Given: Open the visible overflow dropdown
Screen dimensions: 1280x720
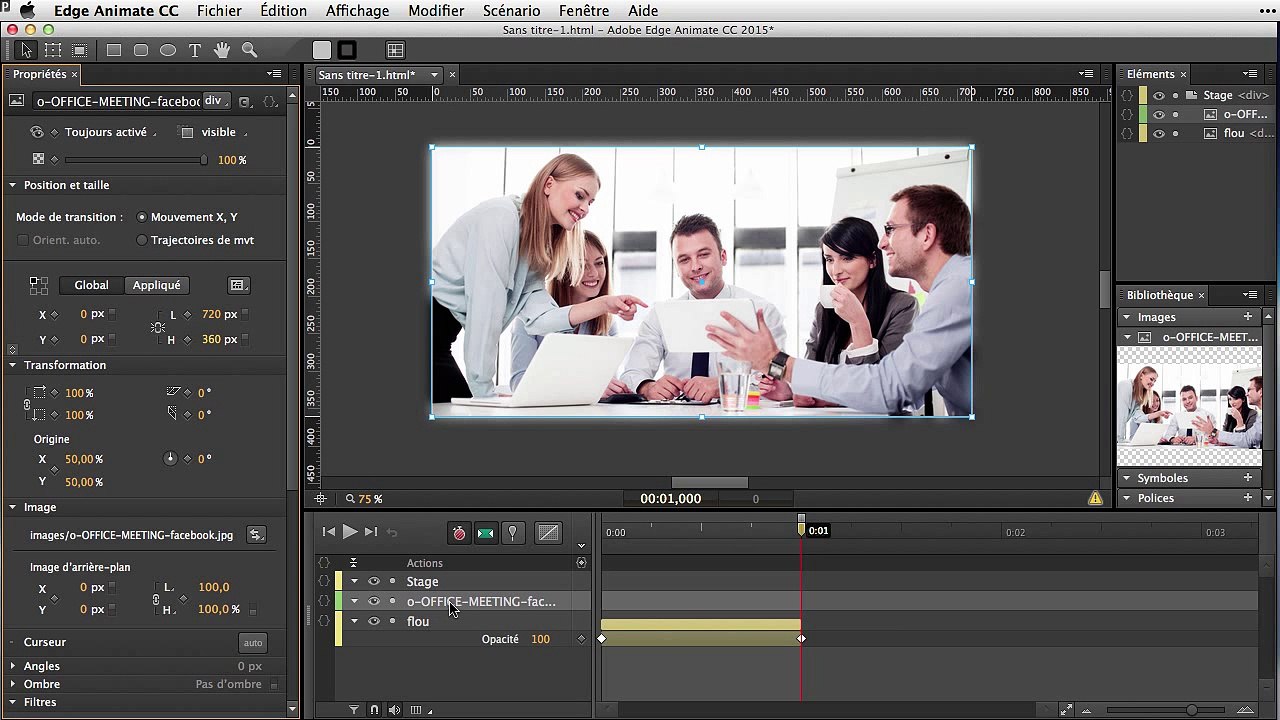Looking at the screenshot, I should [224, 132].
